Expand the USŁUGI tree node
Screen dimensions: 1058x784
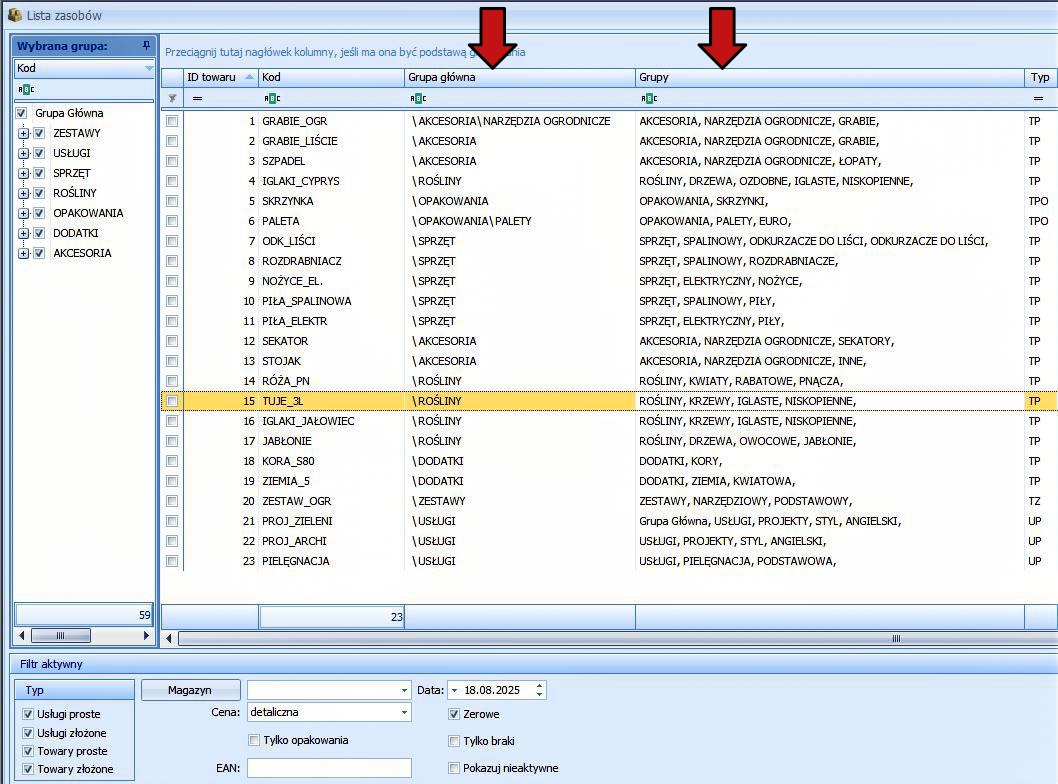click(24, 153)
